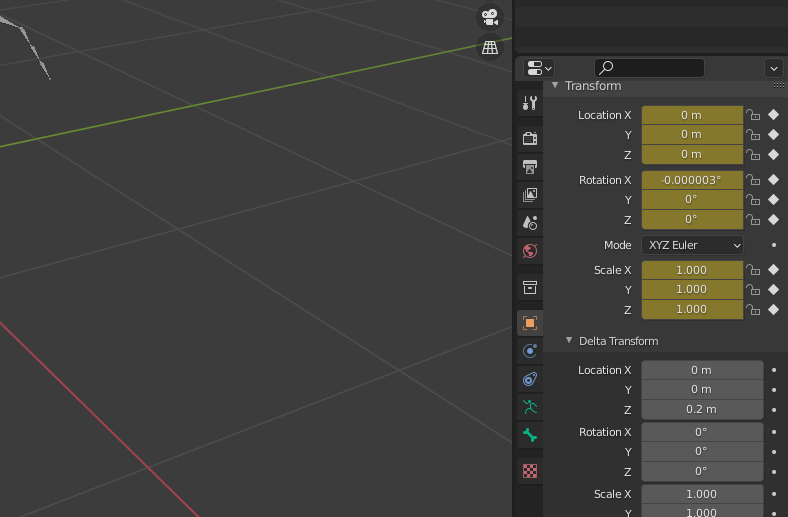
Task: Open the View Layer properties tab
Action: click(530, 195)
